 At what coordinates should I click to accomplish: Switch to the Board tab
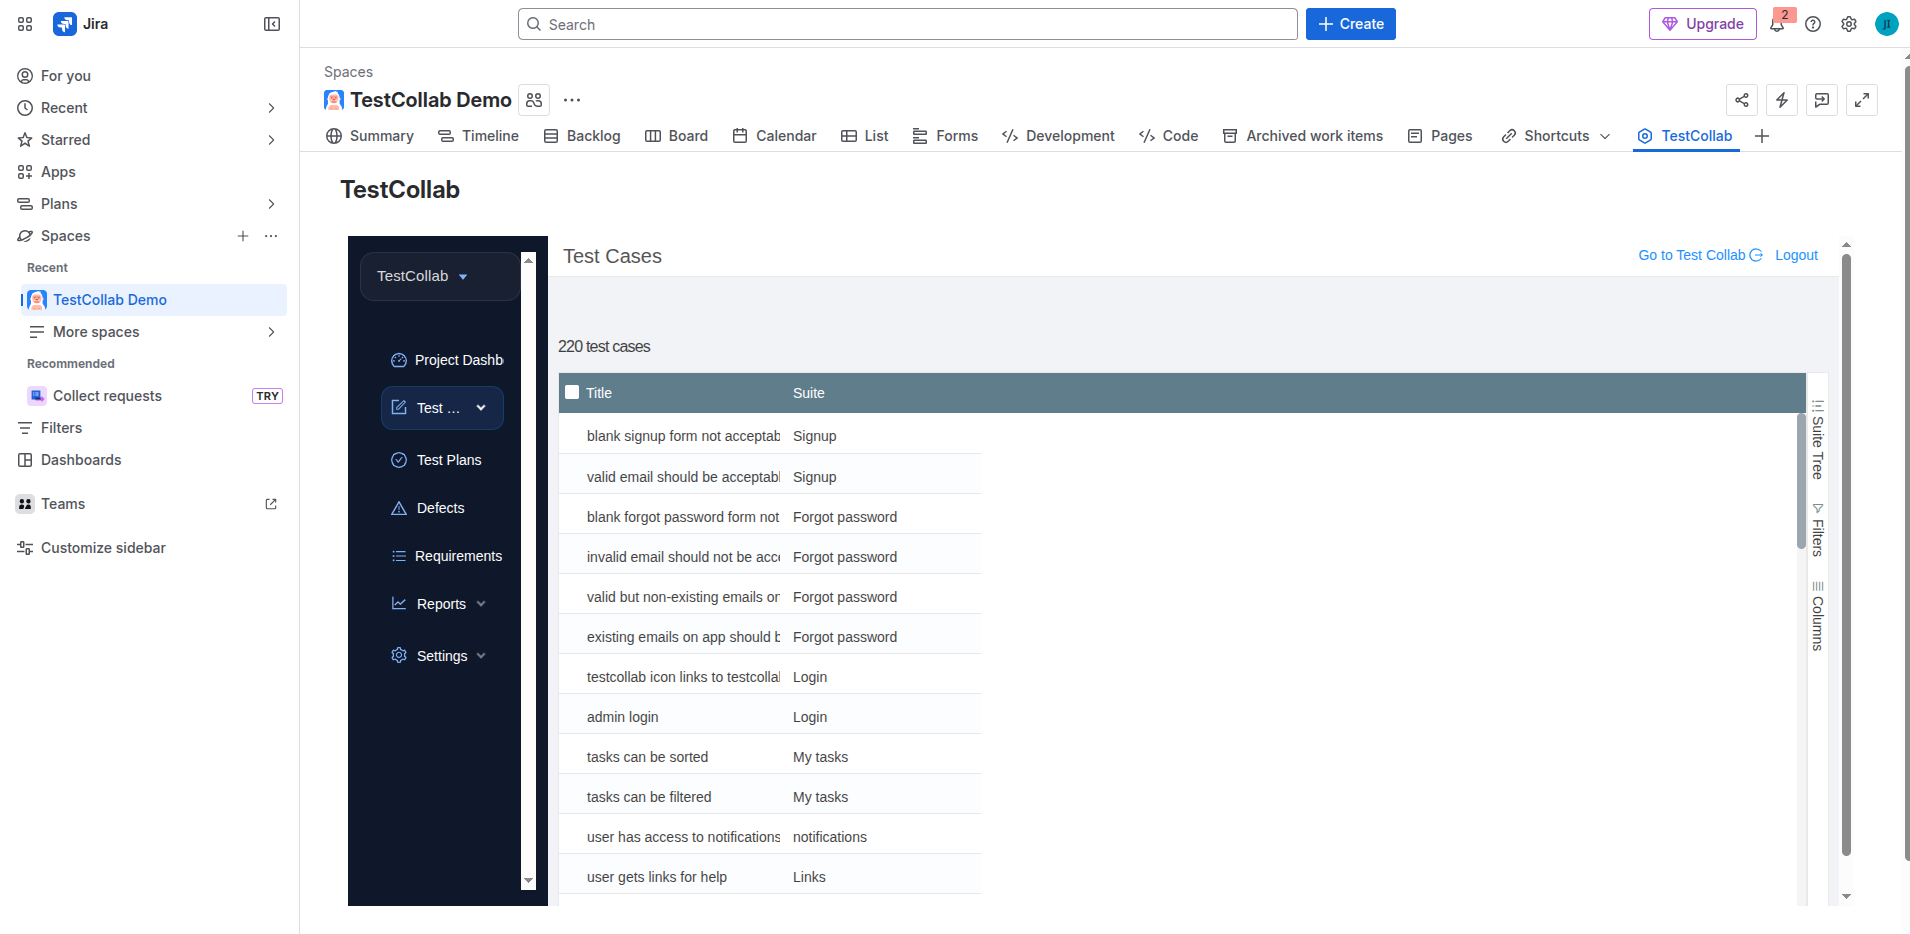coord(677,136)
